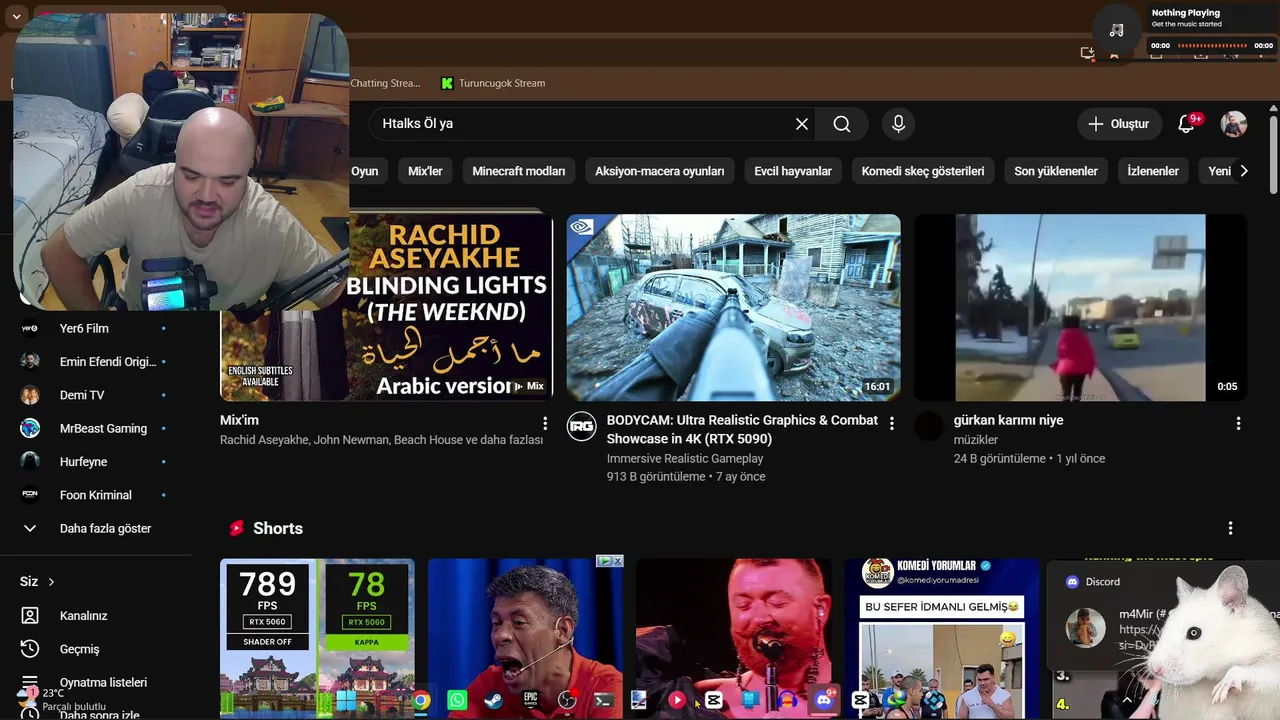Show hidden system tray icons chevron
This screenshot has width=1280, height=720.
click(1127, 700)
